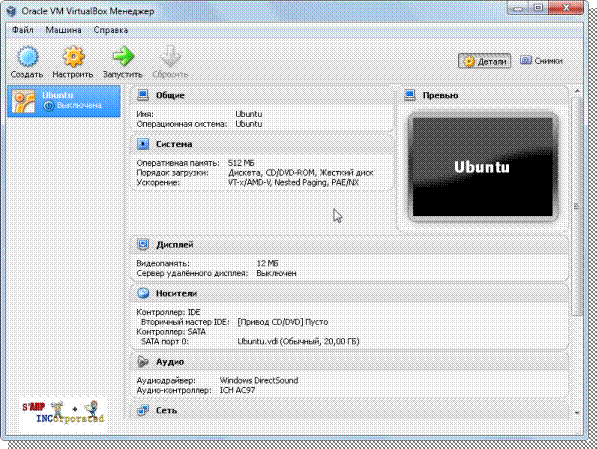Select the Ubuntu virtual machine entry

tap(64, 101)
